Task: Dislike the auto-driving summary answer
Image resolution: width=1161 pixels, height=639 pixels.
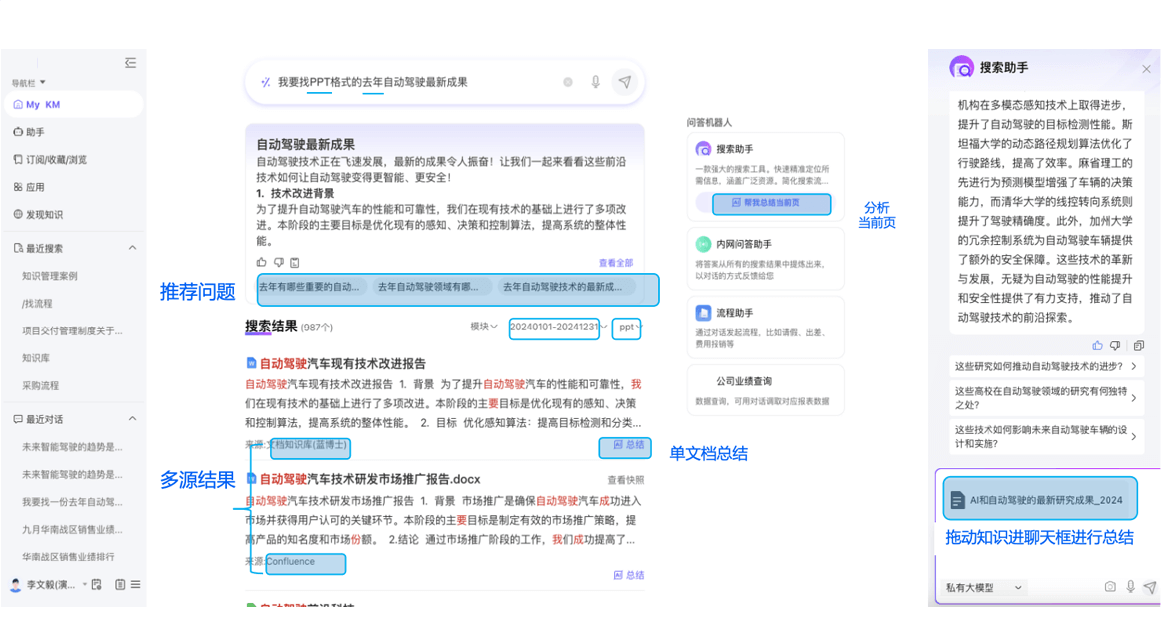Action: [x=278, y=263]
